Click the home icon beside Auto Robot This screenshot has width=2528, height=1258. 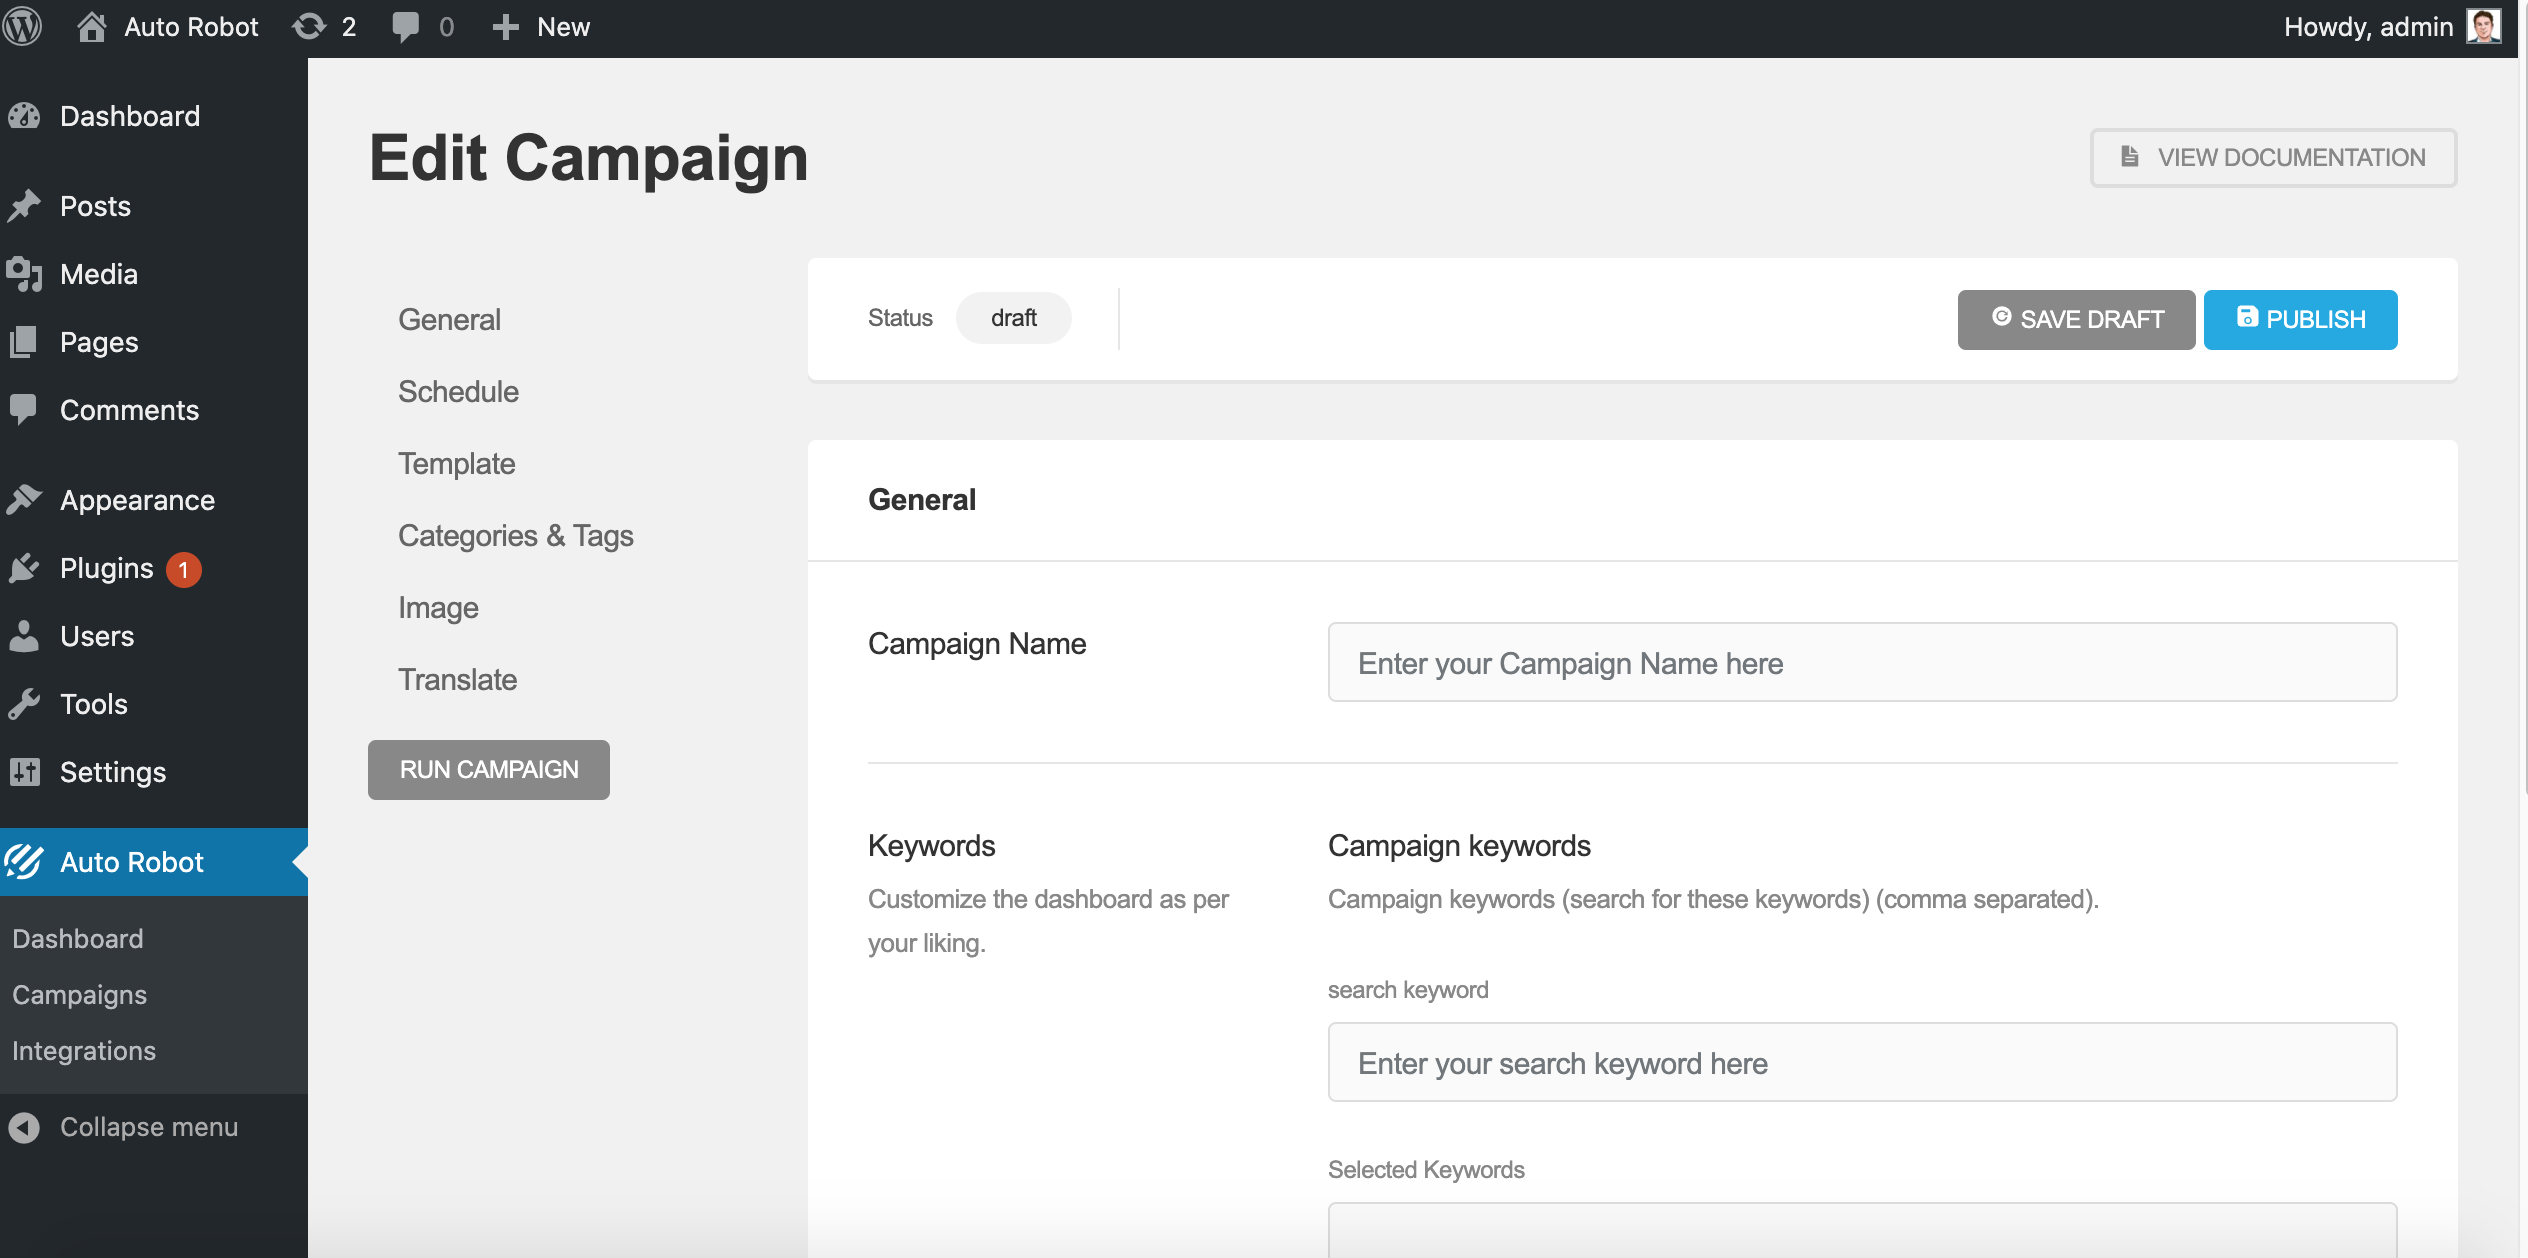[92, 27]
